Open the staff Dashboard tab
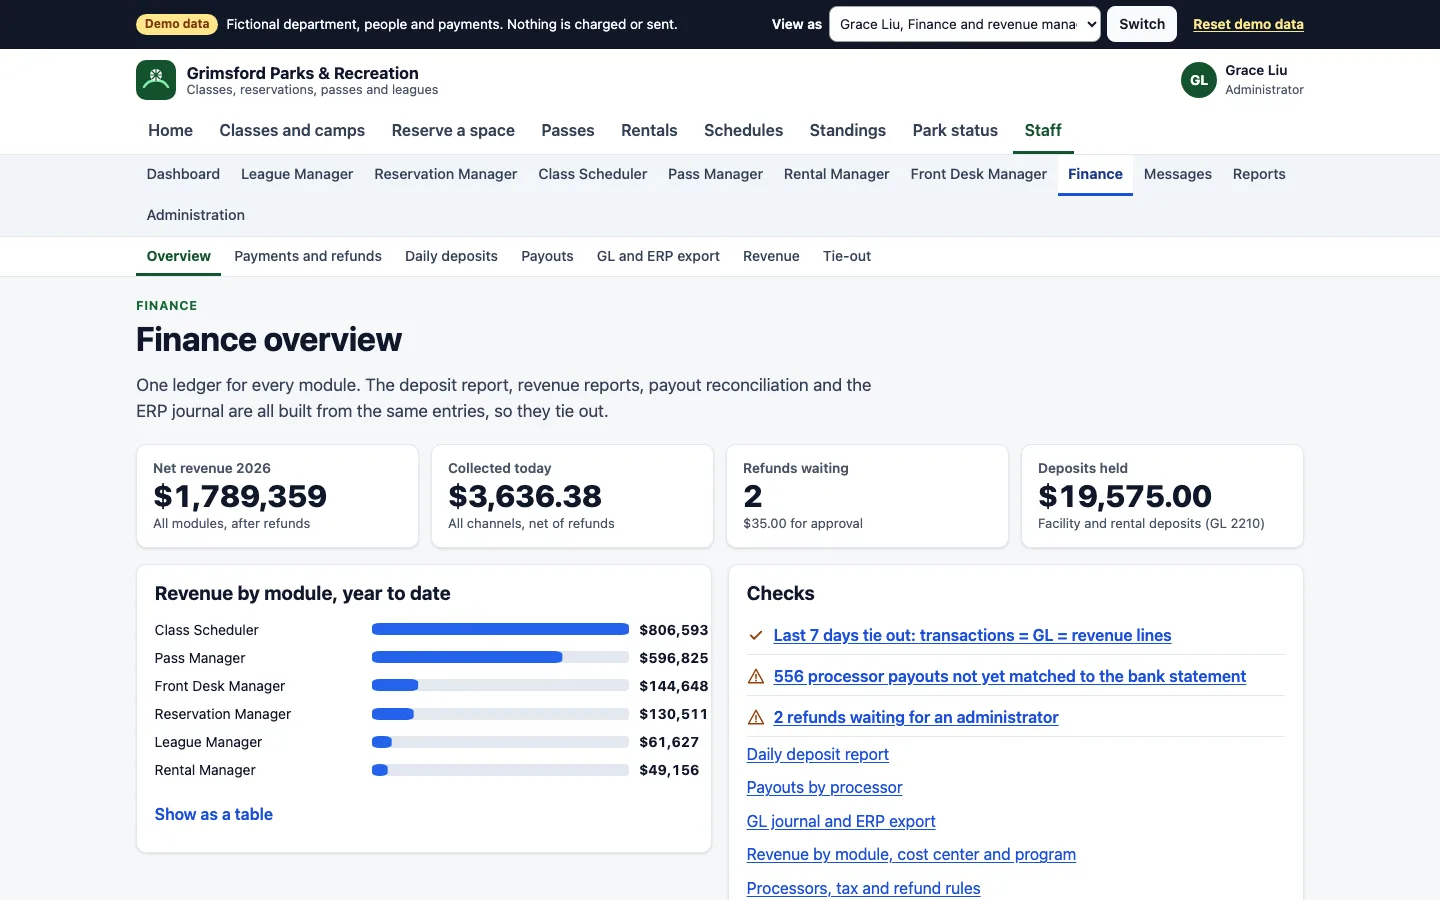The image size is (1440, 900). pyautogui.click(x=183, y=174)
